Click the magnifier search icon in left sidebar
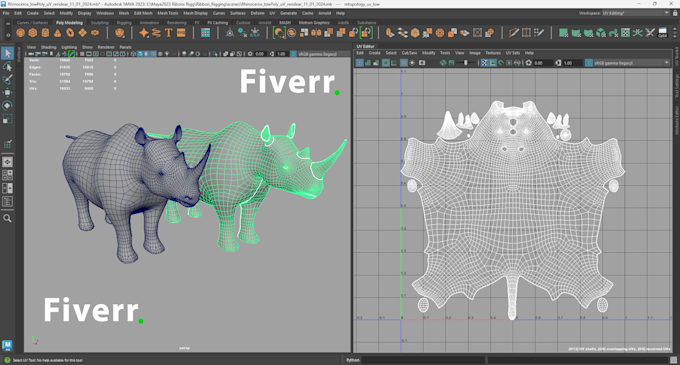The height and width of the screenshot is (365, 680). pos(7,218)
